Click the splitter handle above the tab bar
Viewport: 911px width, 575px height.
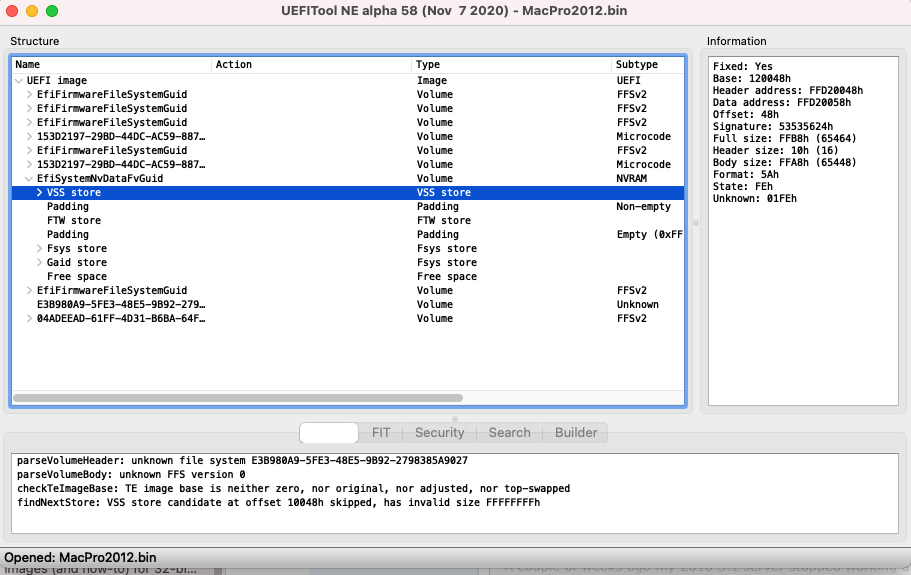click(455, 418)
